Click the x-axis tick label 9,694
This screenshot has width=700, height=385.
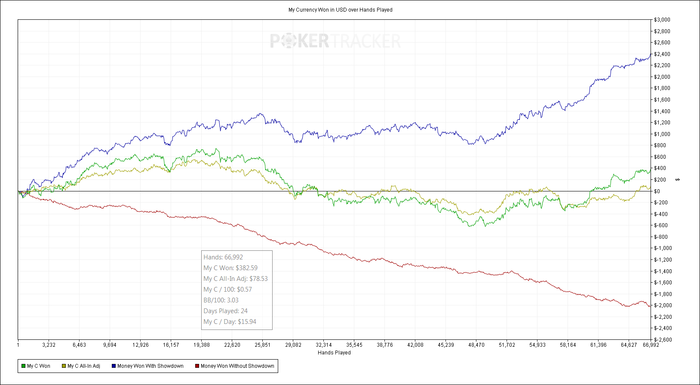pyautogui.click(x=110, y=345)
